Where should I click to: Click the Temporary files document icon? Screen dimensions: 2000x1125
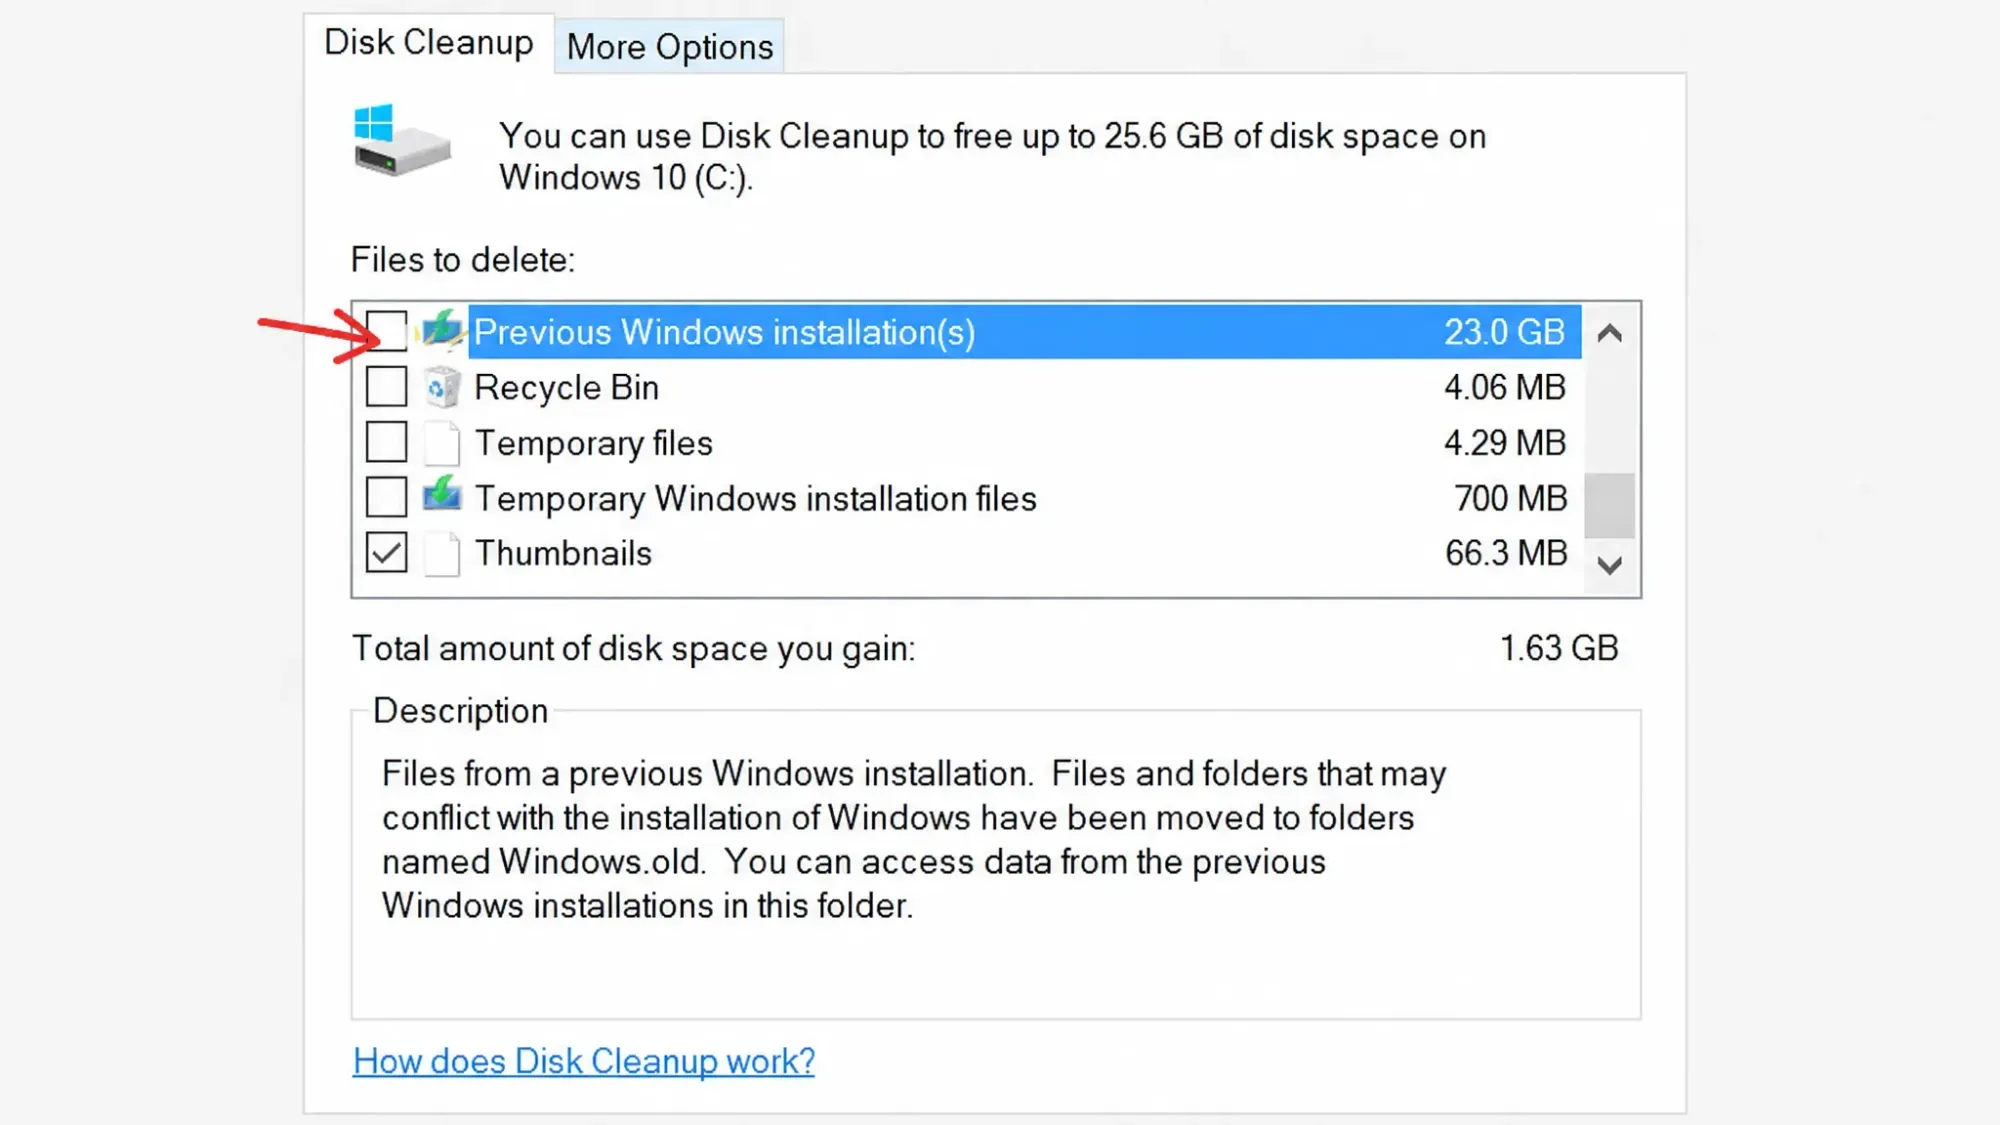(x=441, y=443)
